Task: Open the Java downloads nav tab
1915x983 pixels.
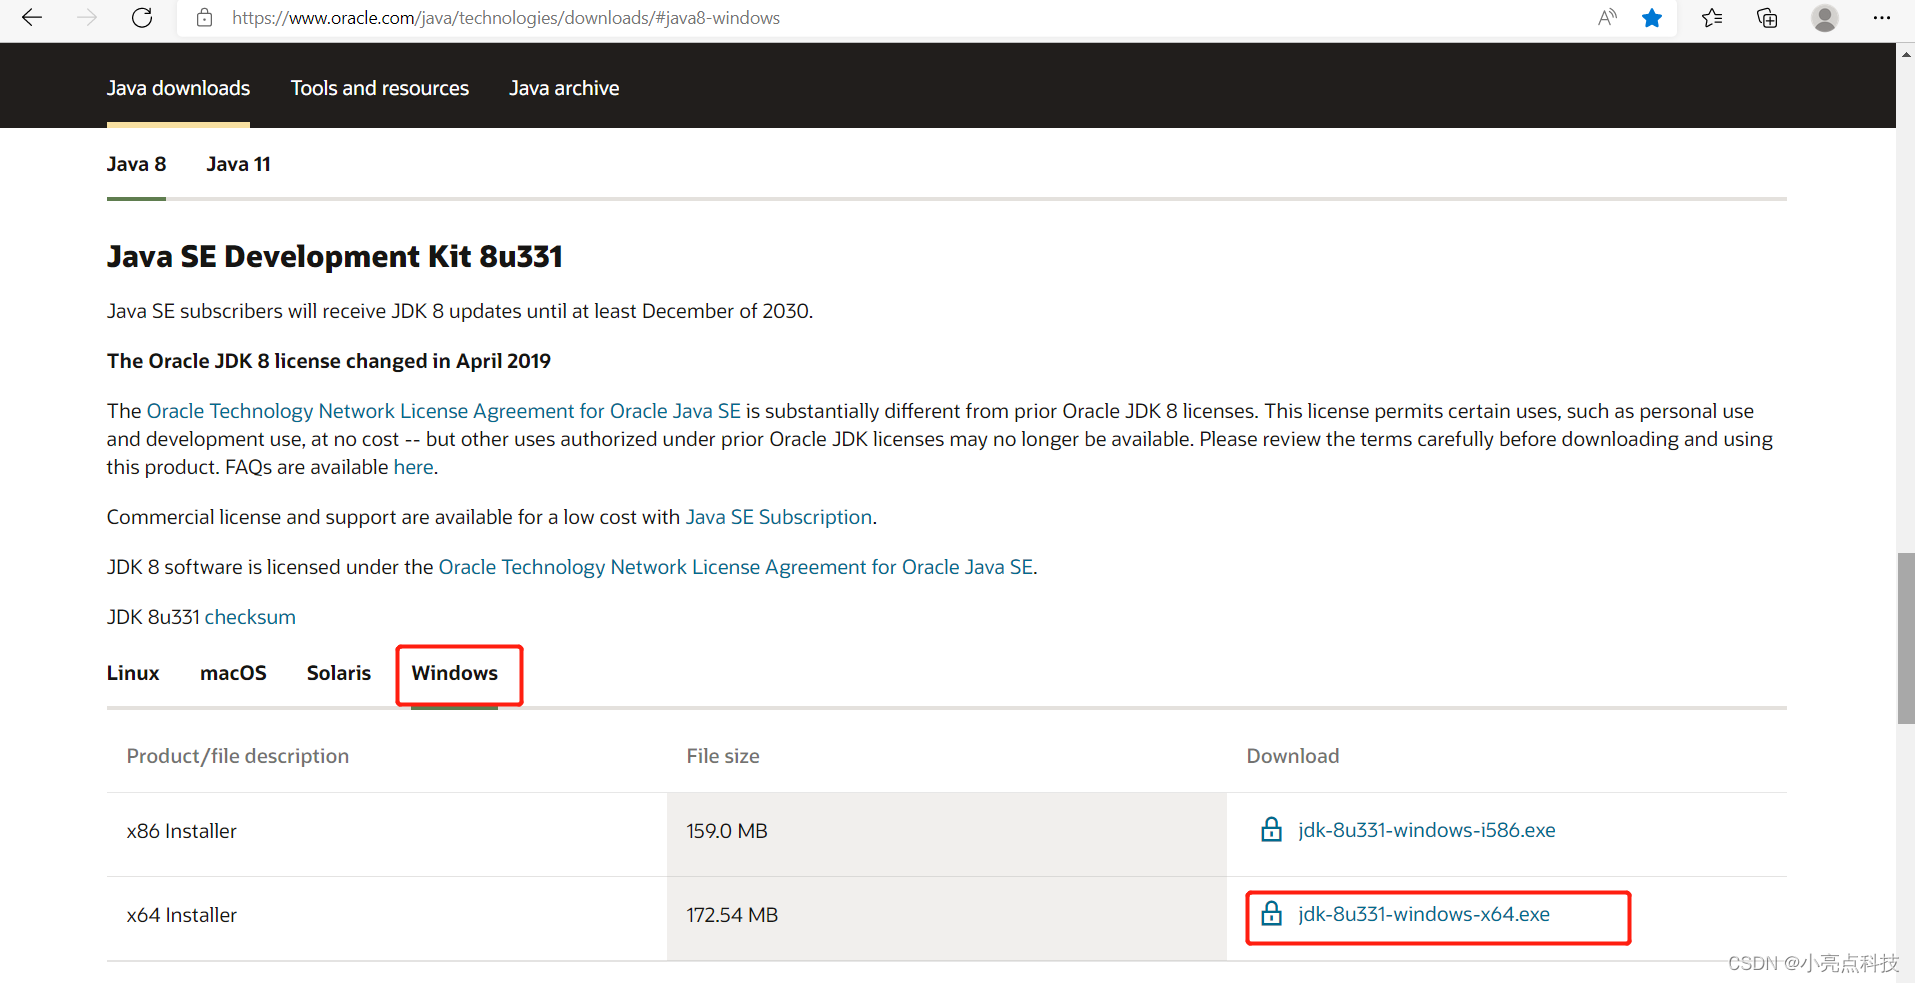Action: click(x=178, y=88)
